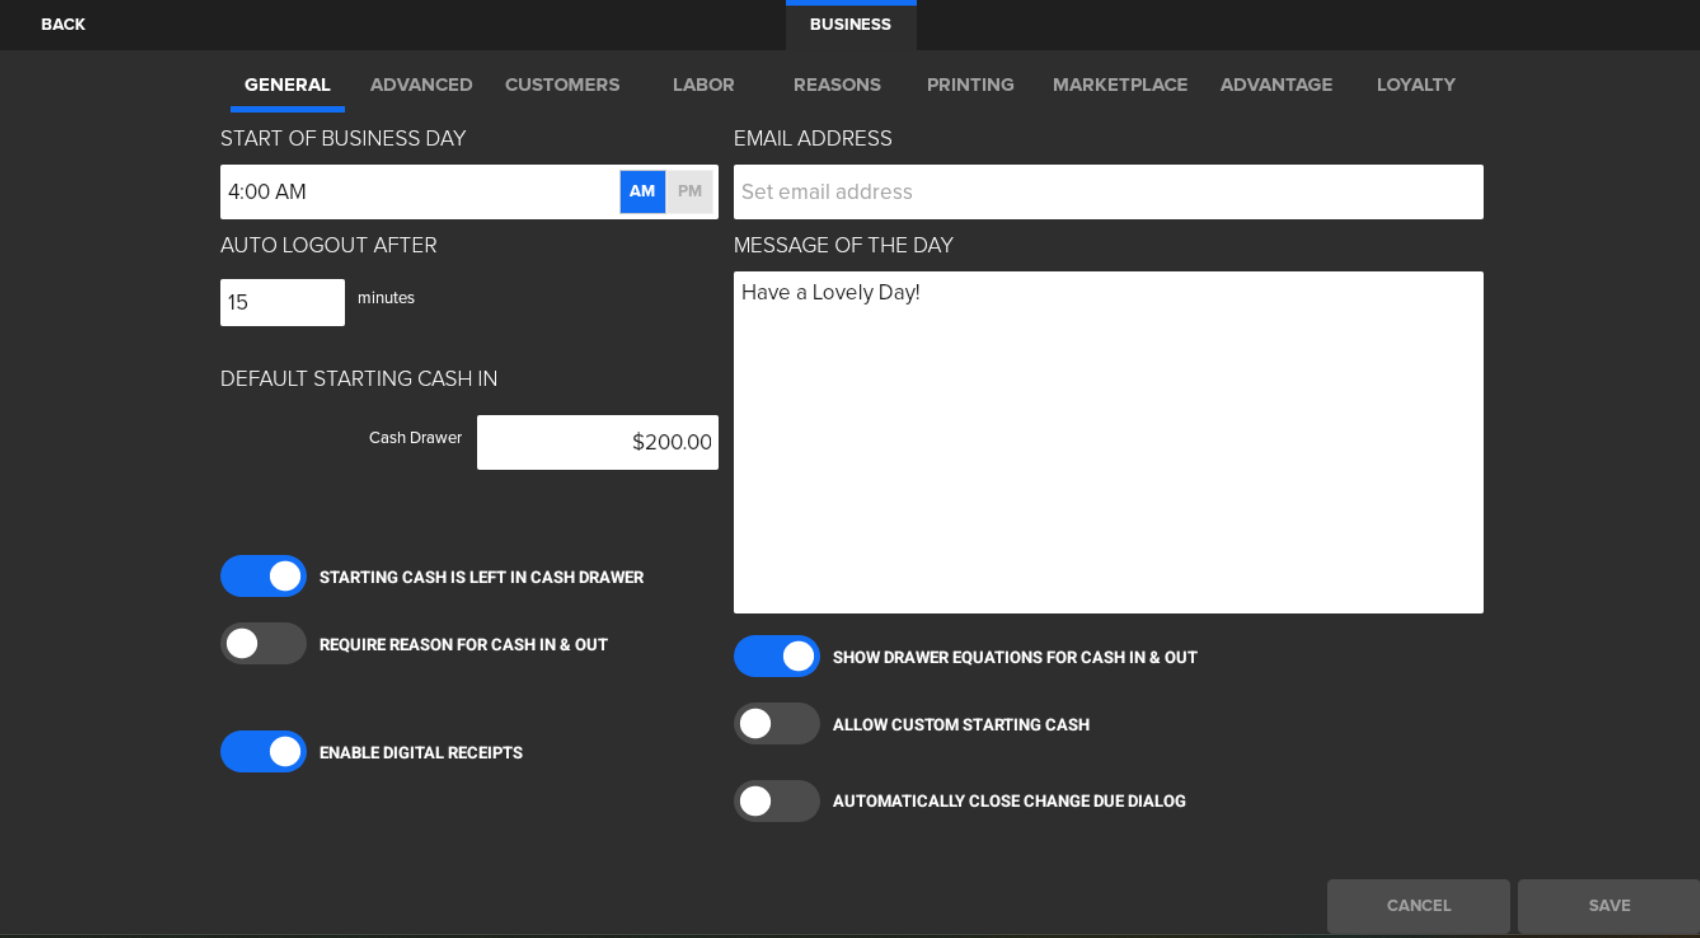The height and width of the screenshot is (938, 1700).
Task: Select the Printing tab
Action: 970,85
